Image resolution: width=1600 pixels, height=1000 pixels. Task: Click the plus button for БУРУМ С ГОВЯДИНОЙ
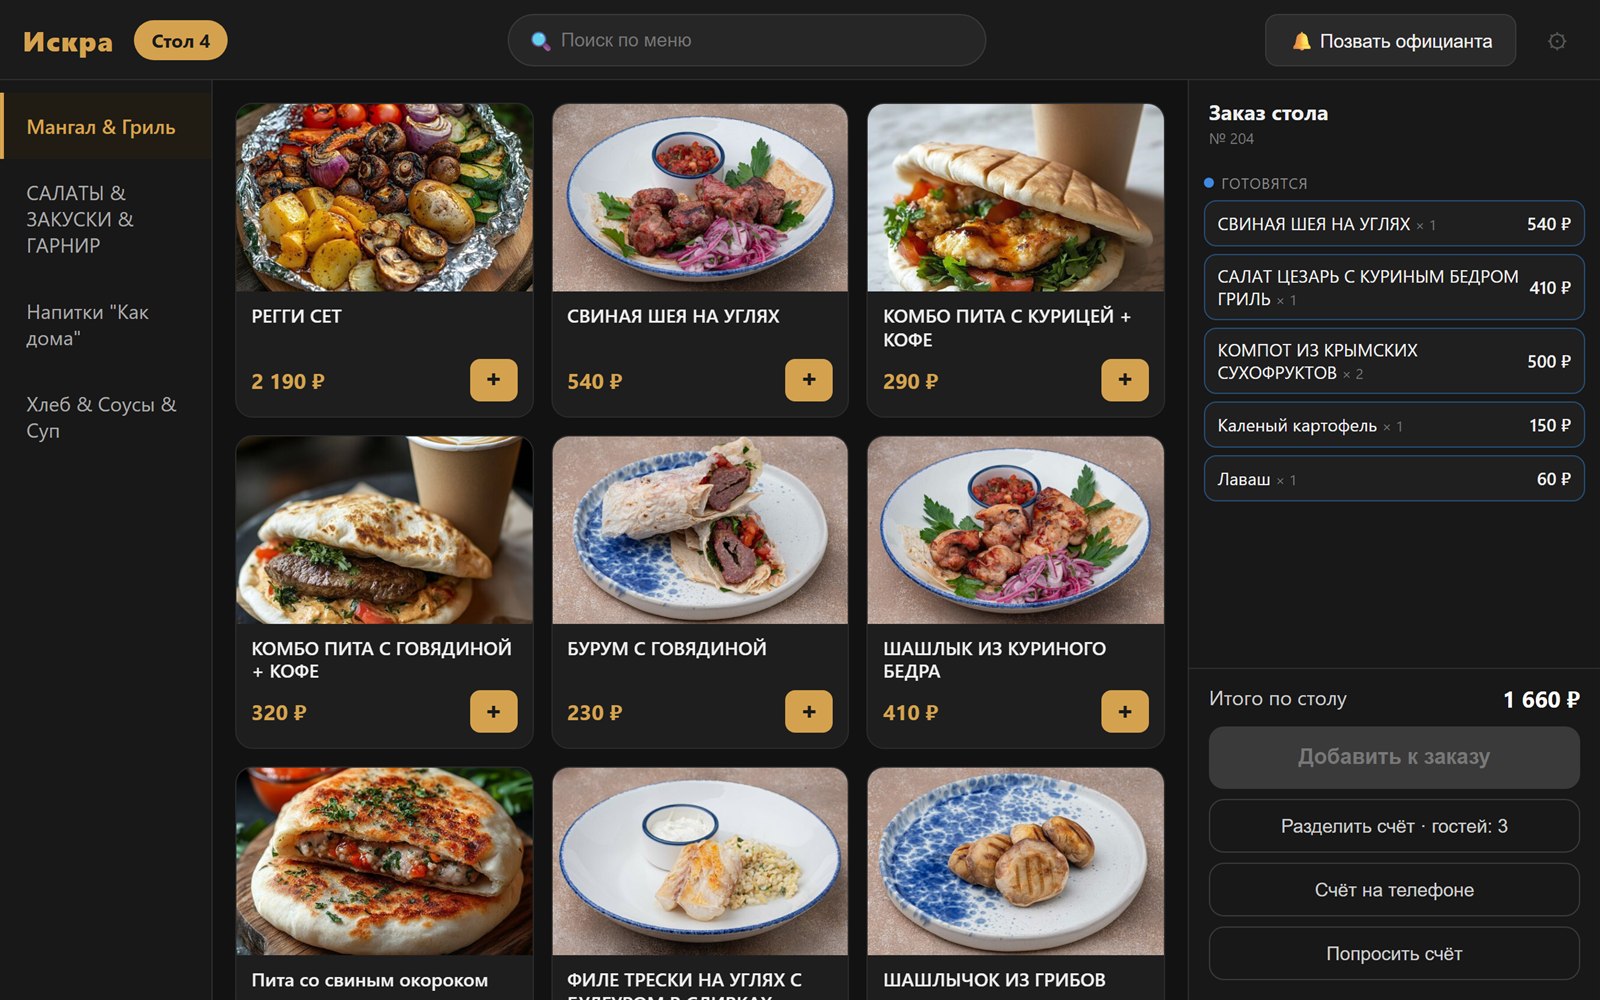pos(809,712)
